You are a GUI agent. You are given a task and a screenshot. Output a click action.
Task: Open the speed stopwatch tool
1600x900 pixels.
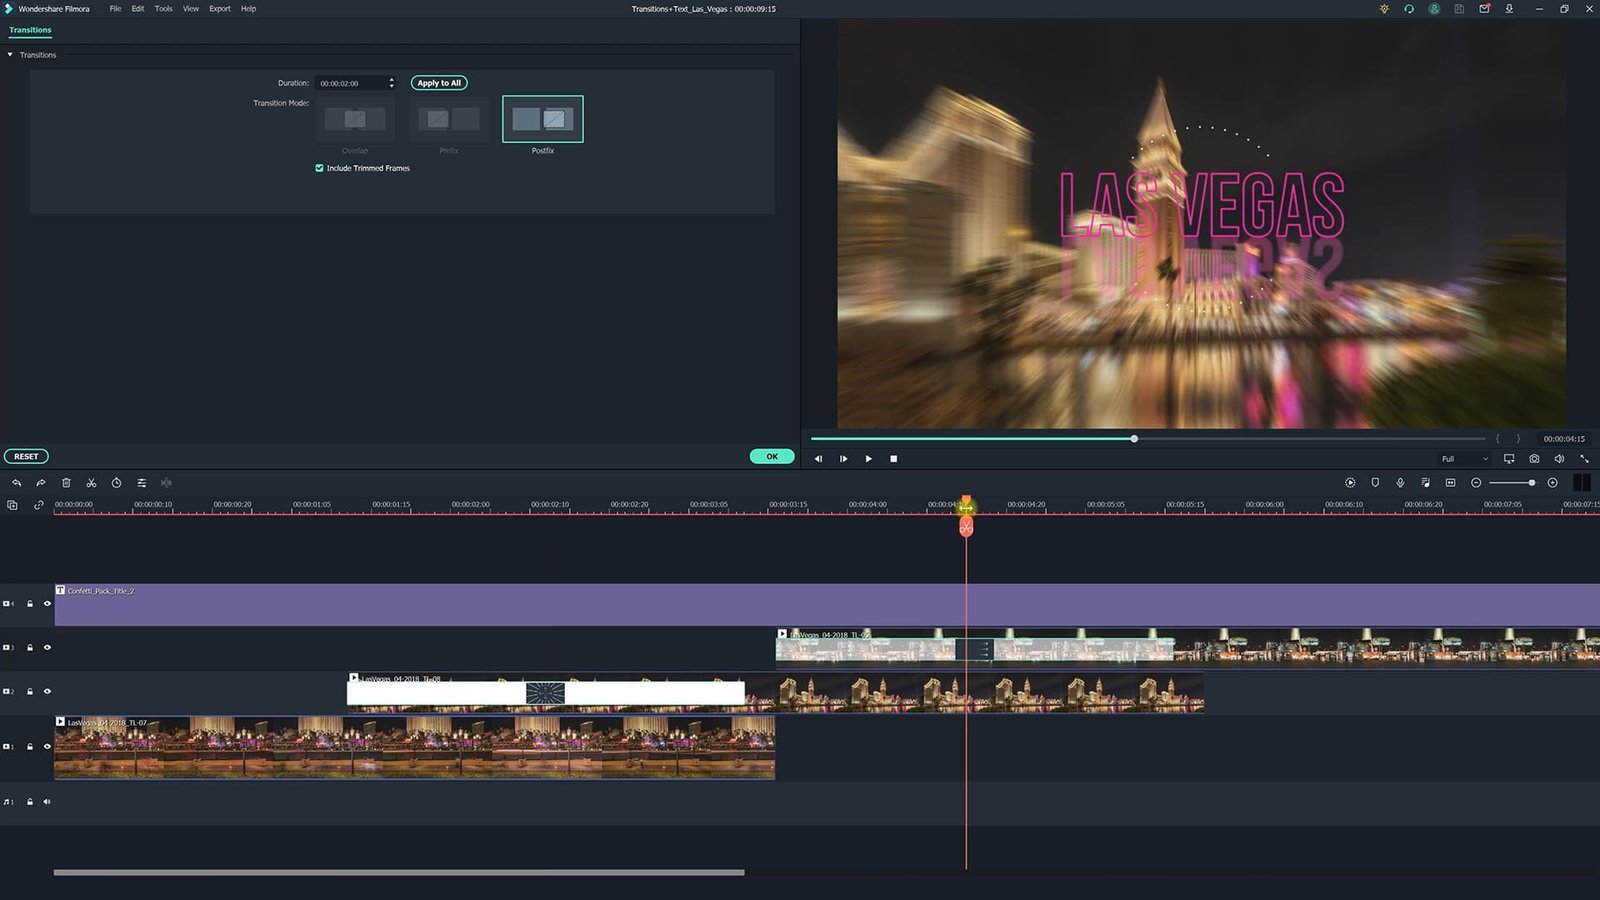pos(116,483)
